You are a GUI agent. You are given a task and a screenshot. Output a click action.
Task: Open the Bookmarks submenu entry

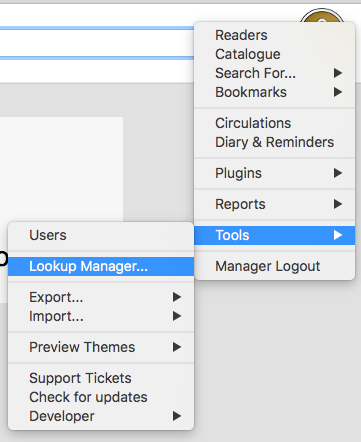click(274, 92)
